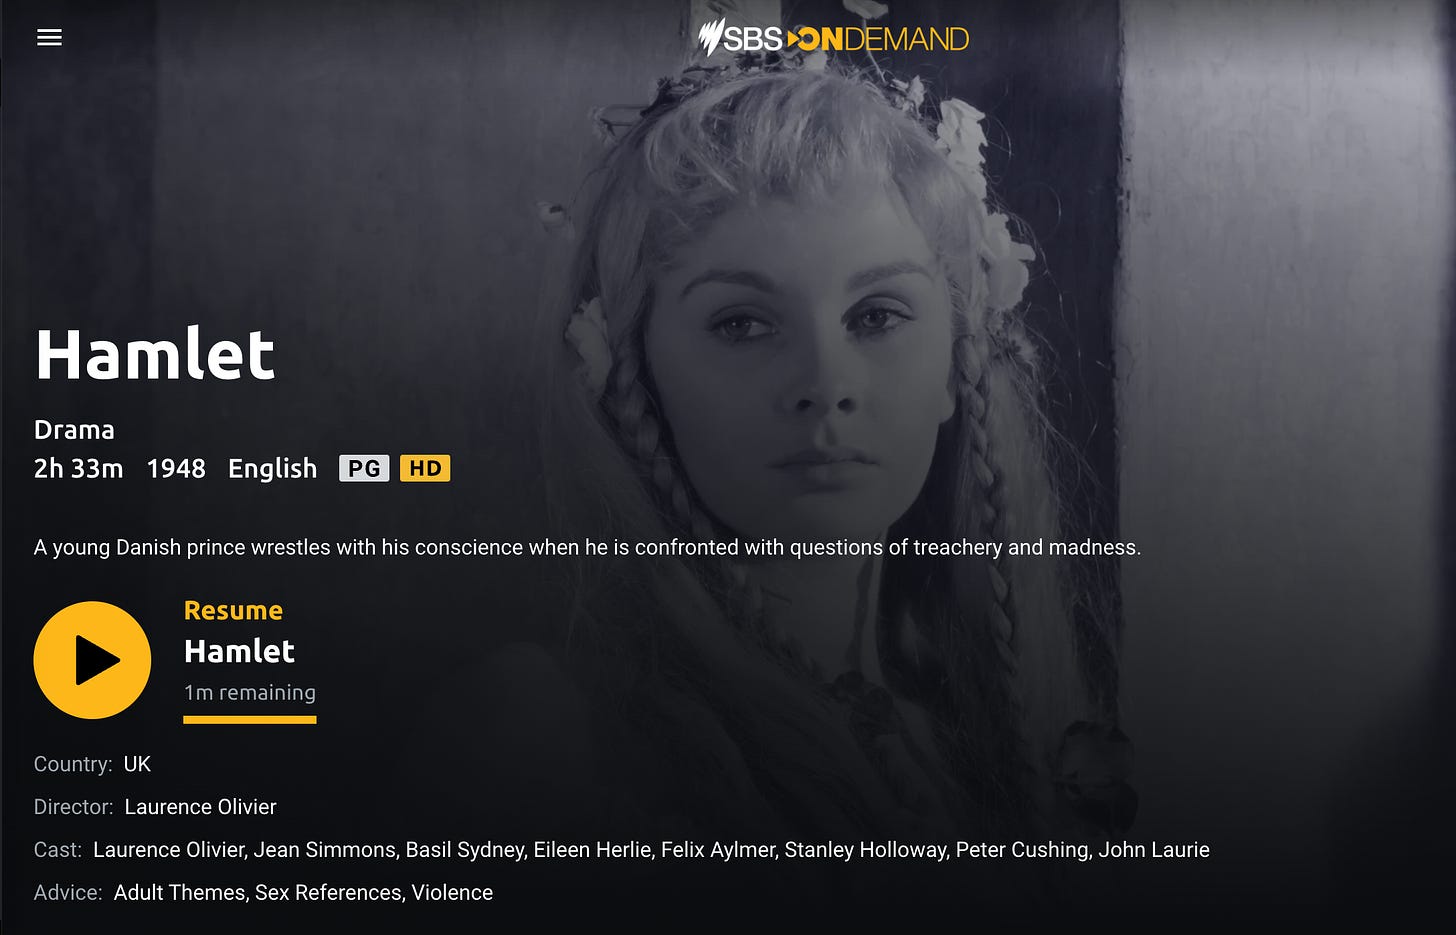Screen dimensions: 1456x935
Task: Click the Hamlet main title
Action: [155, 354]
